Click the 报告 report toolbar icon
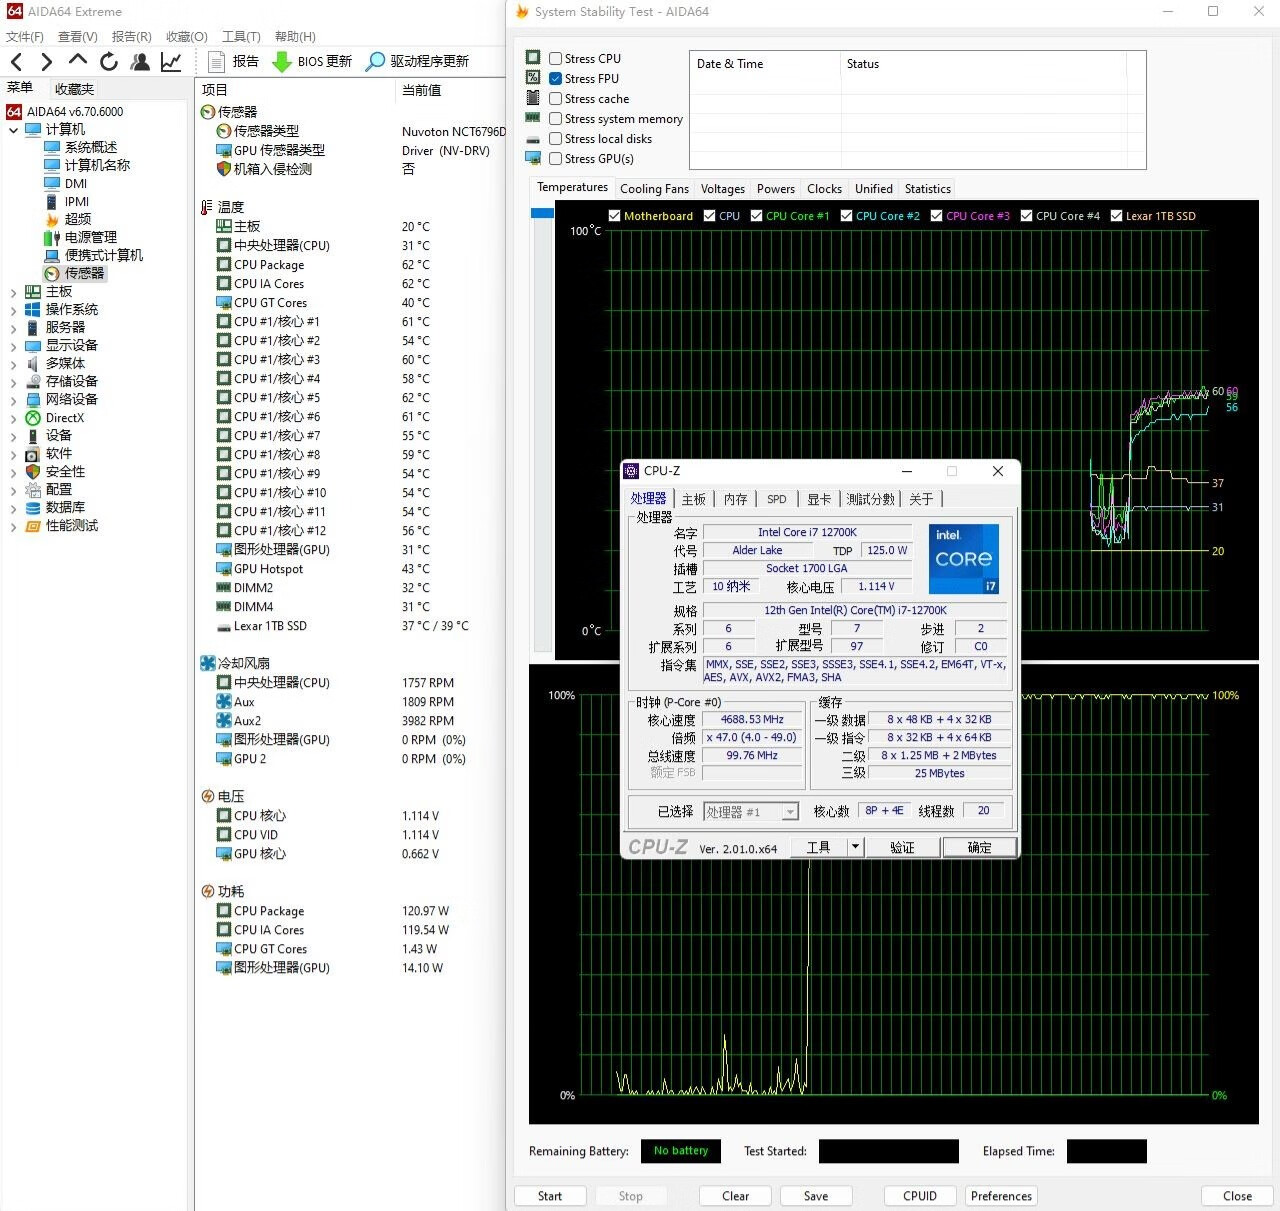Image resolution: width=1280 pixels, height=1211 pixels. [x=215, y=62]
